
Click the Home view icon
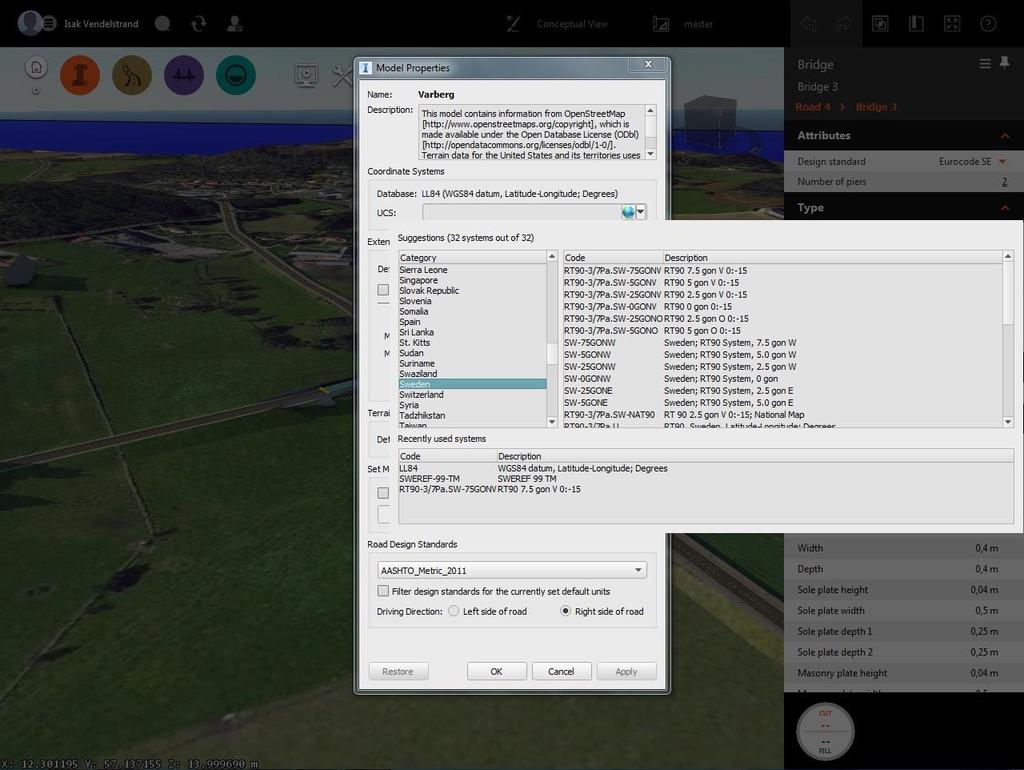tap(37, 67)
